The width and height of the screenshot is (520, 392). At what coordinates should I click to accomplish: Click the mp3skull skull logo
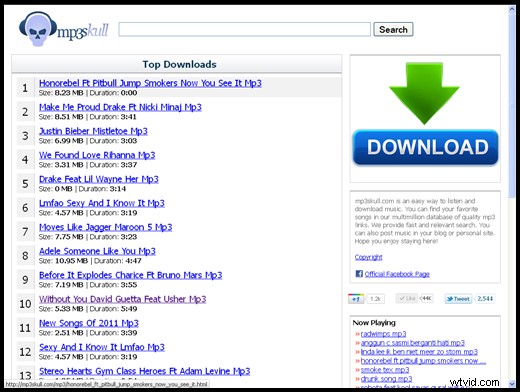click(37, 29)
